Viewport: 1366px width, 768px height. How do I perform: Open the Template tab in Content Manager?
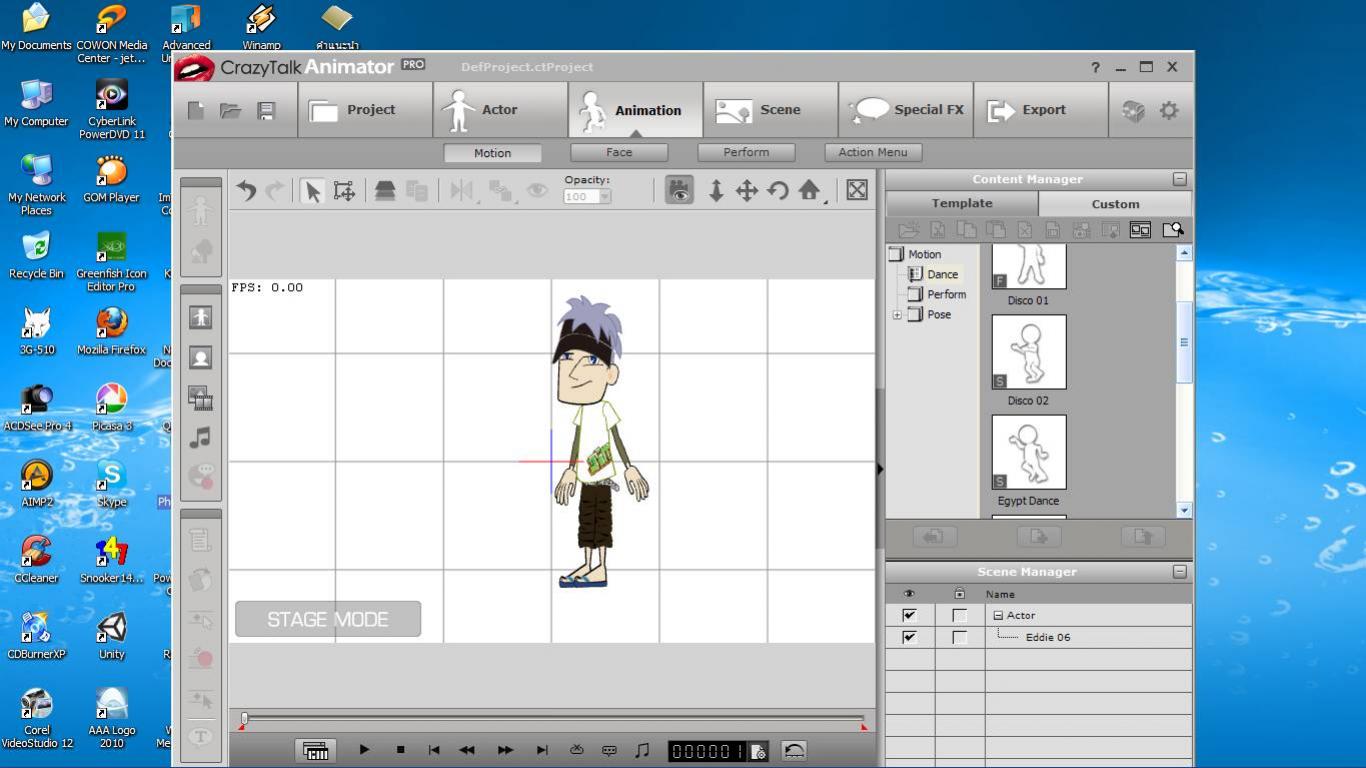point(962,203)
